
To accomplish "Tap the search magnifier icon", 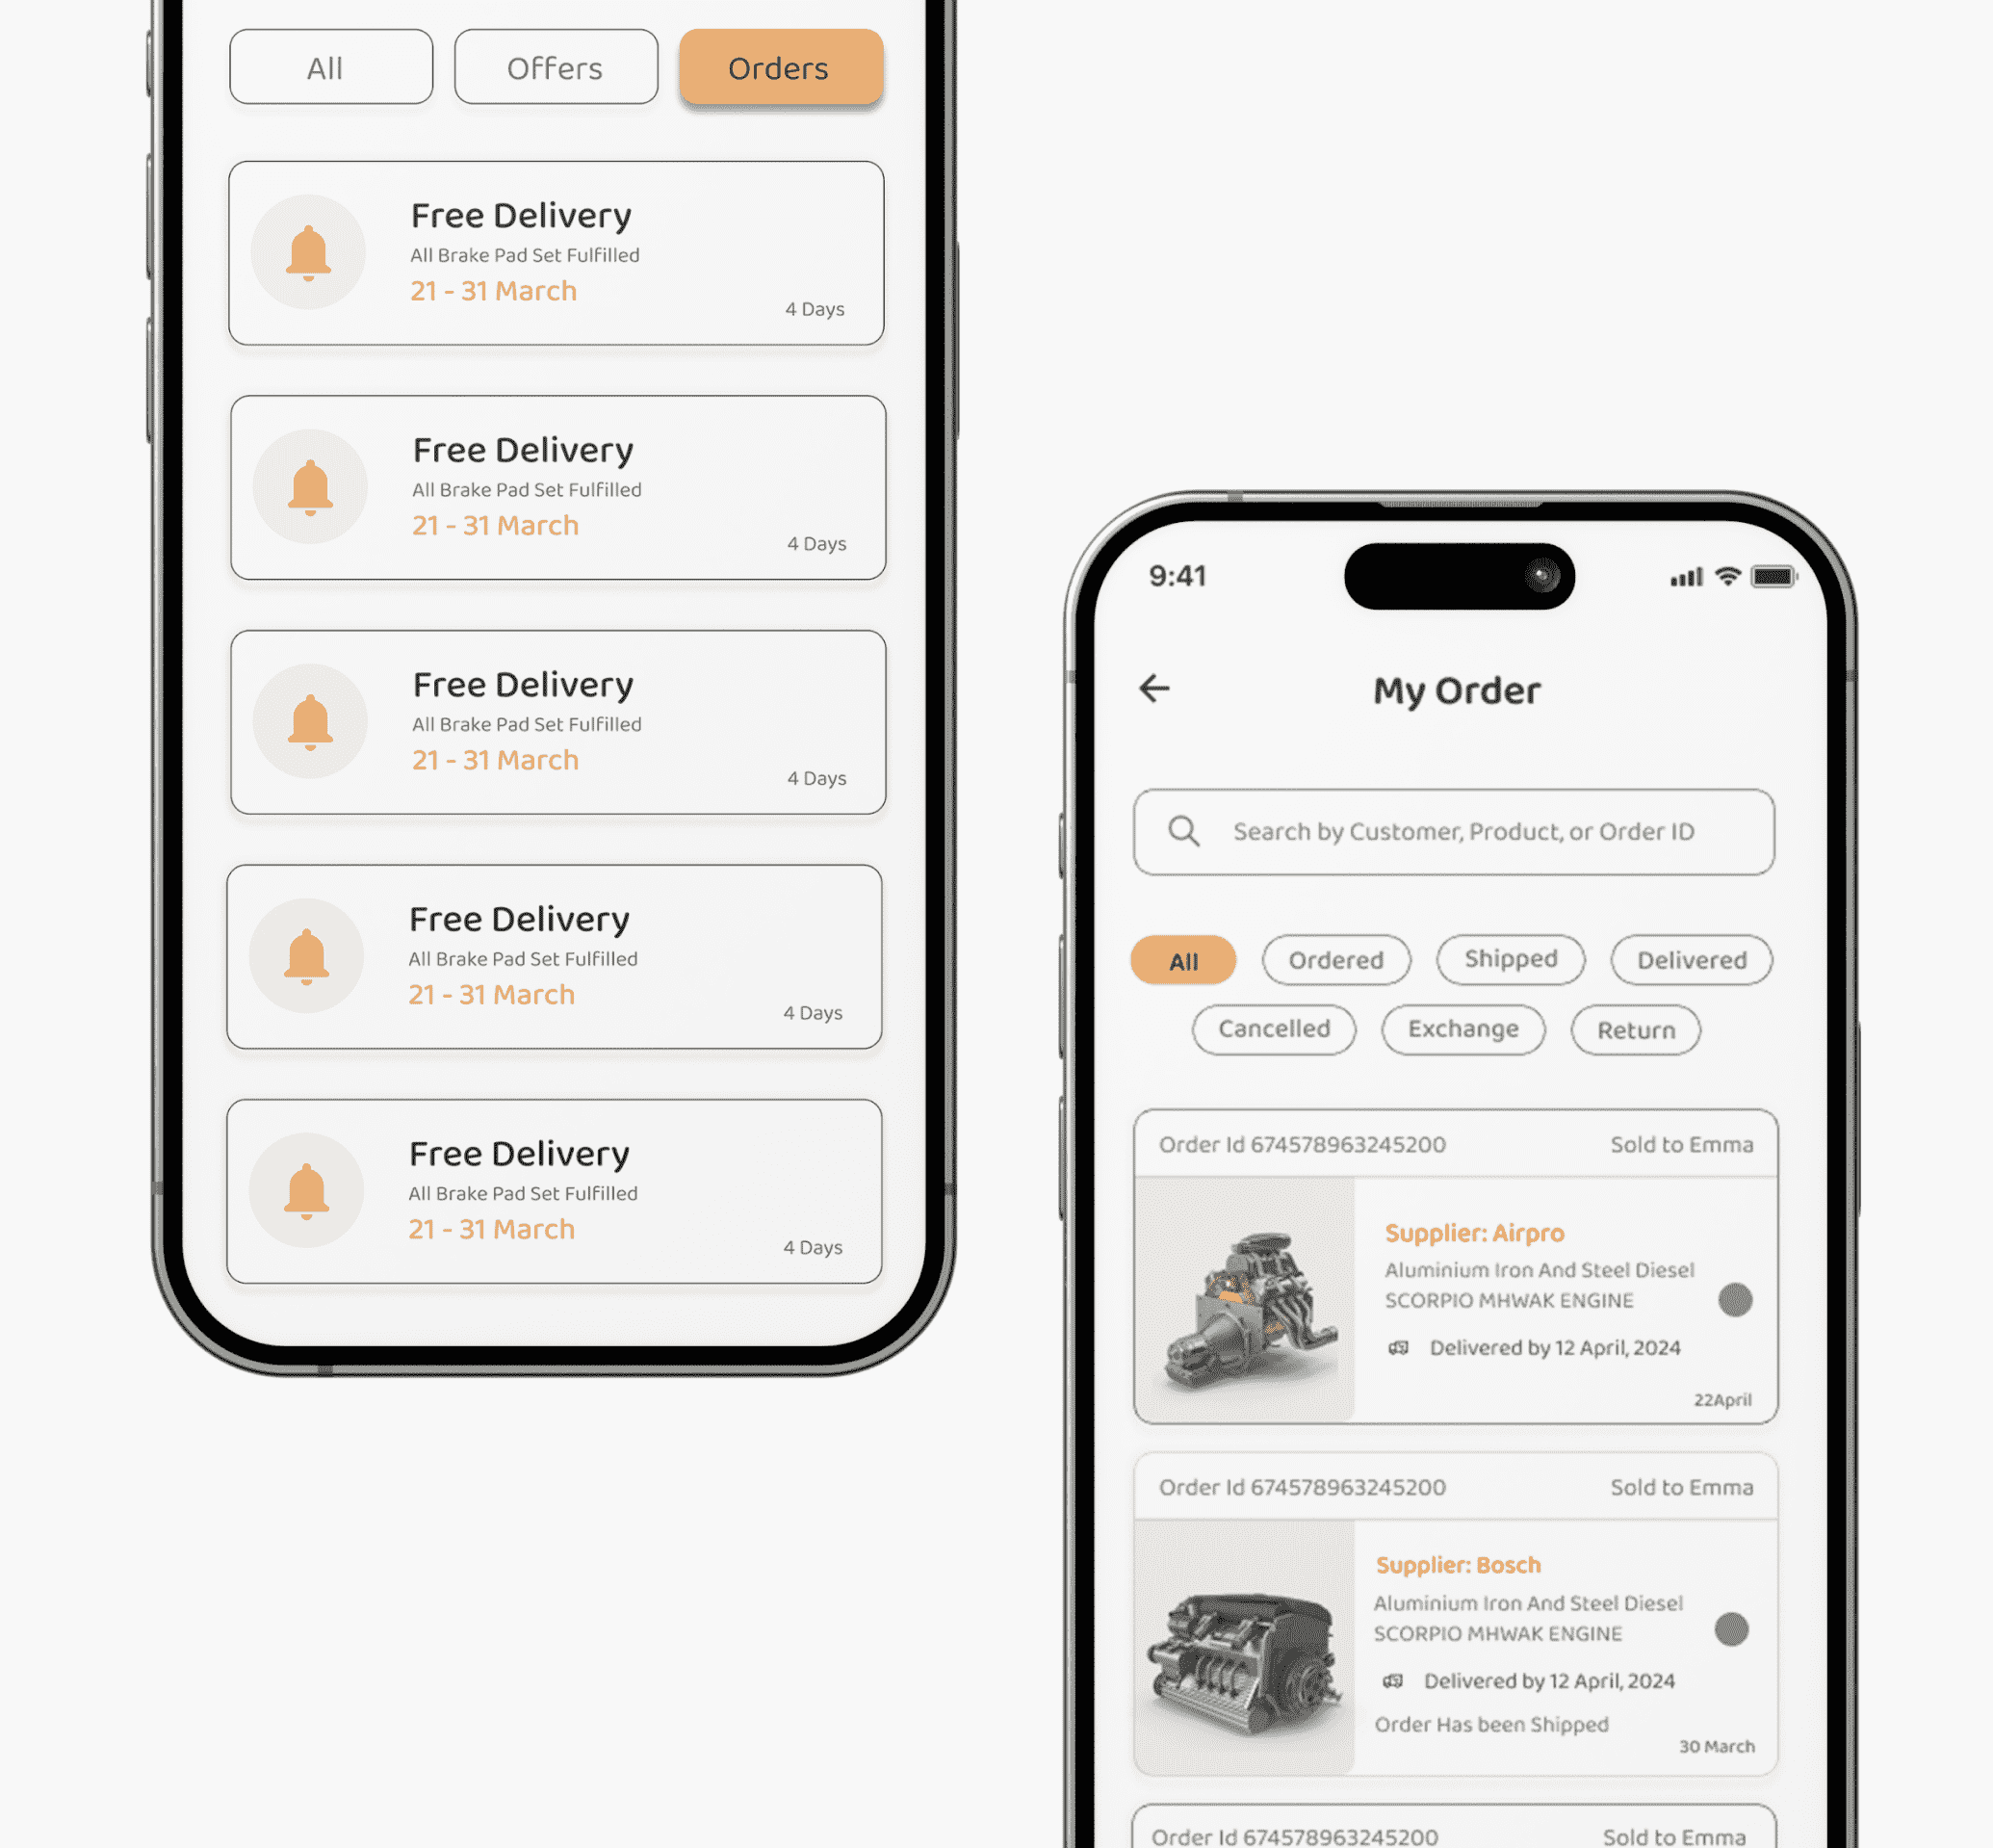I will pos(1187,832).
